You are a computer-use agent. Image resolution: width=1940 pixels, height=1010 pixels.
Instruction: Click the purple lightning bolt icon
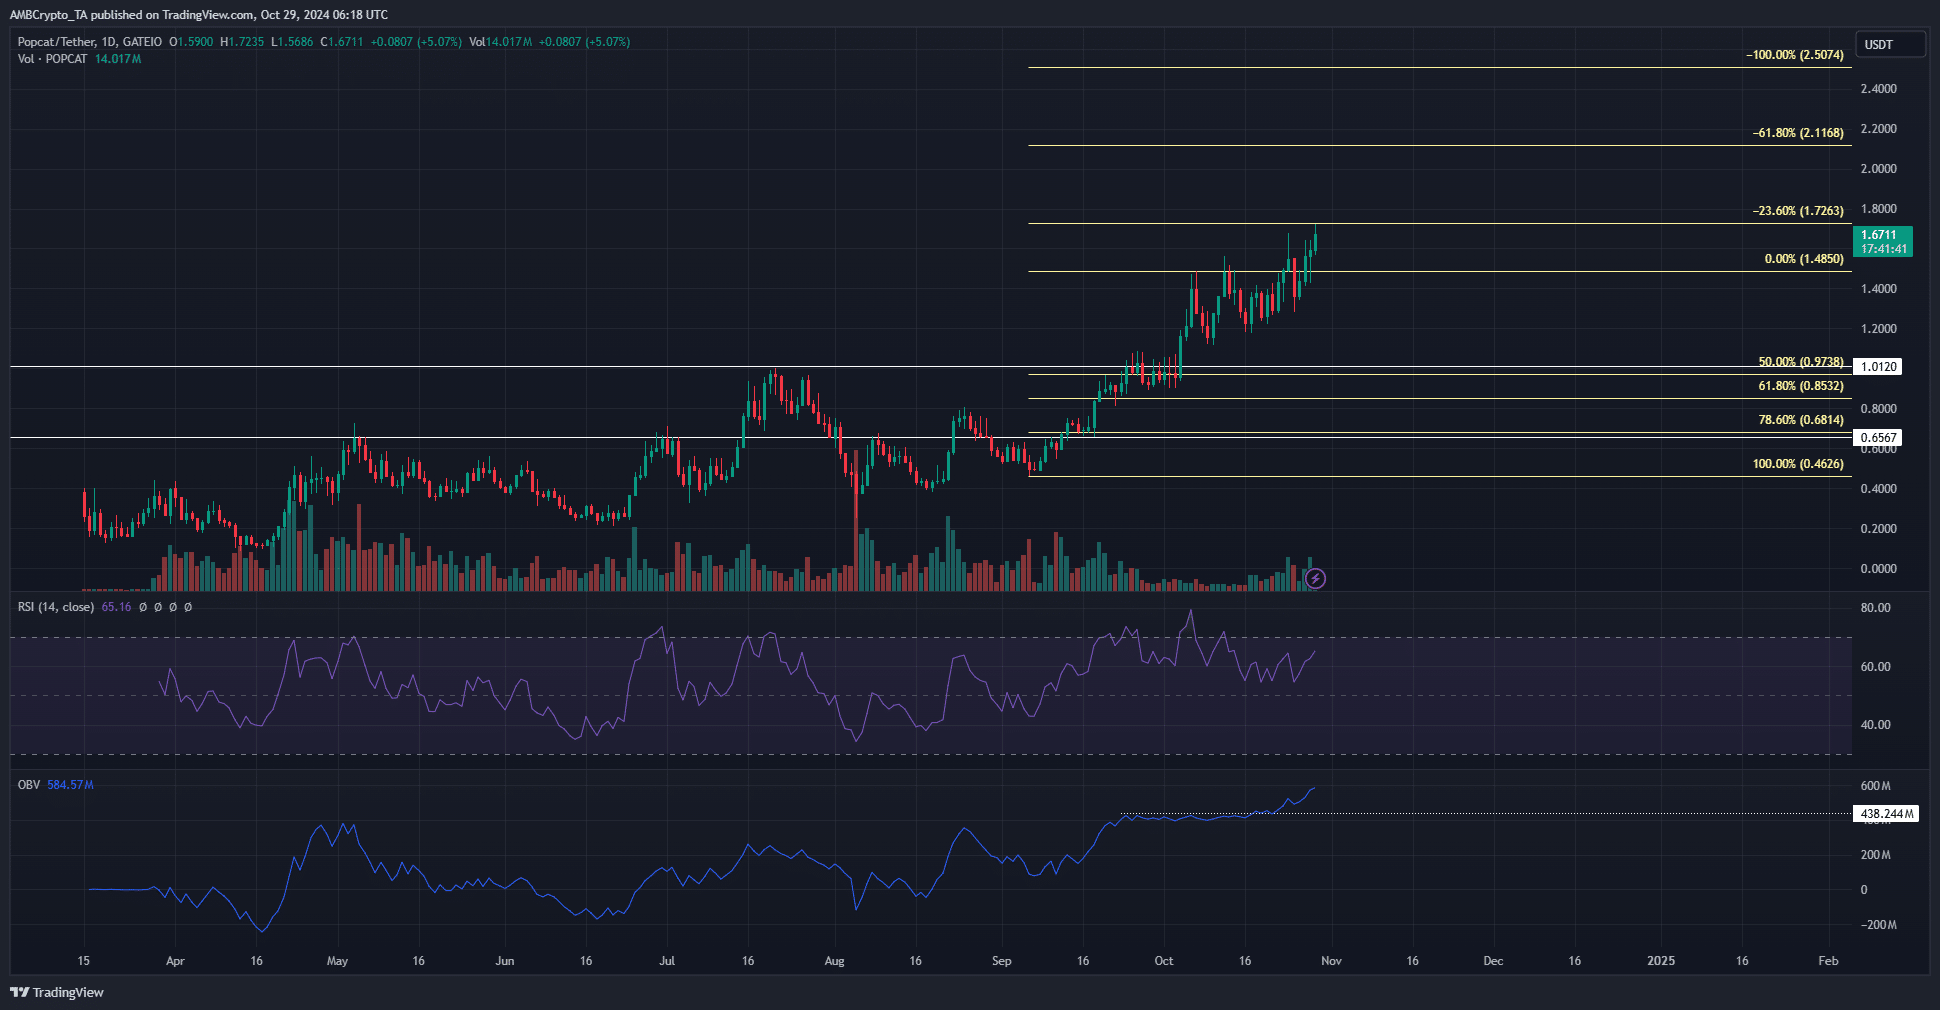(x=1316, y=578)
